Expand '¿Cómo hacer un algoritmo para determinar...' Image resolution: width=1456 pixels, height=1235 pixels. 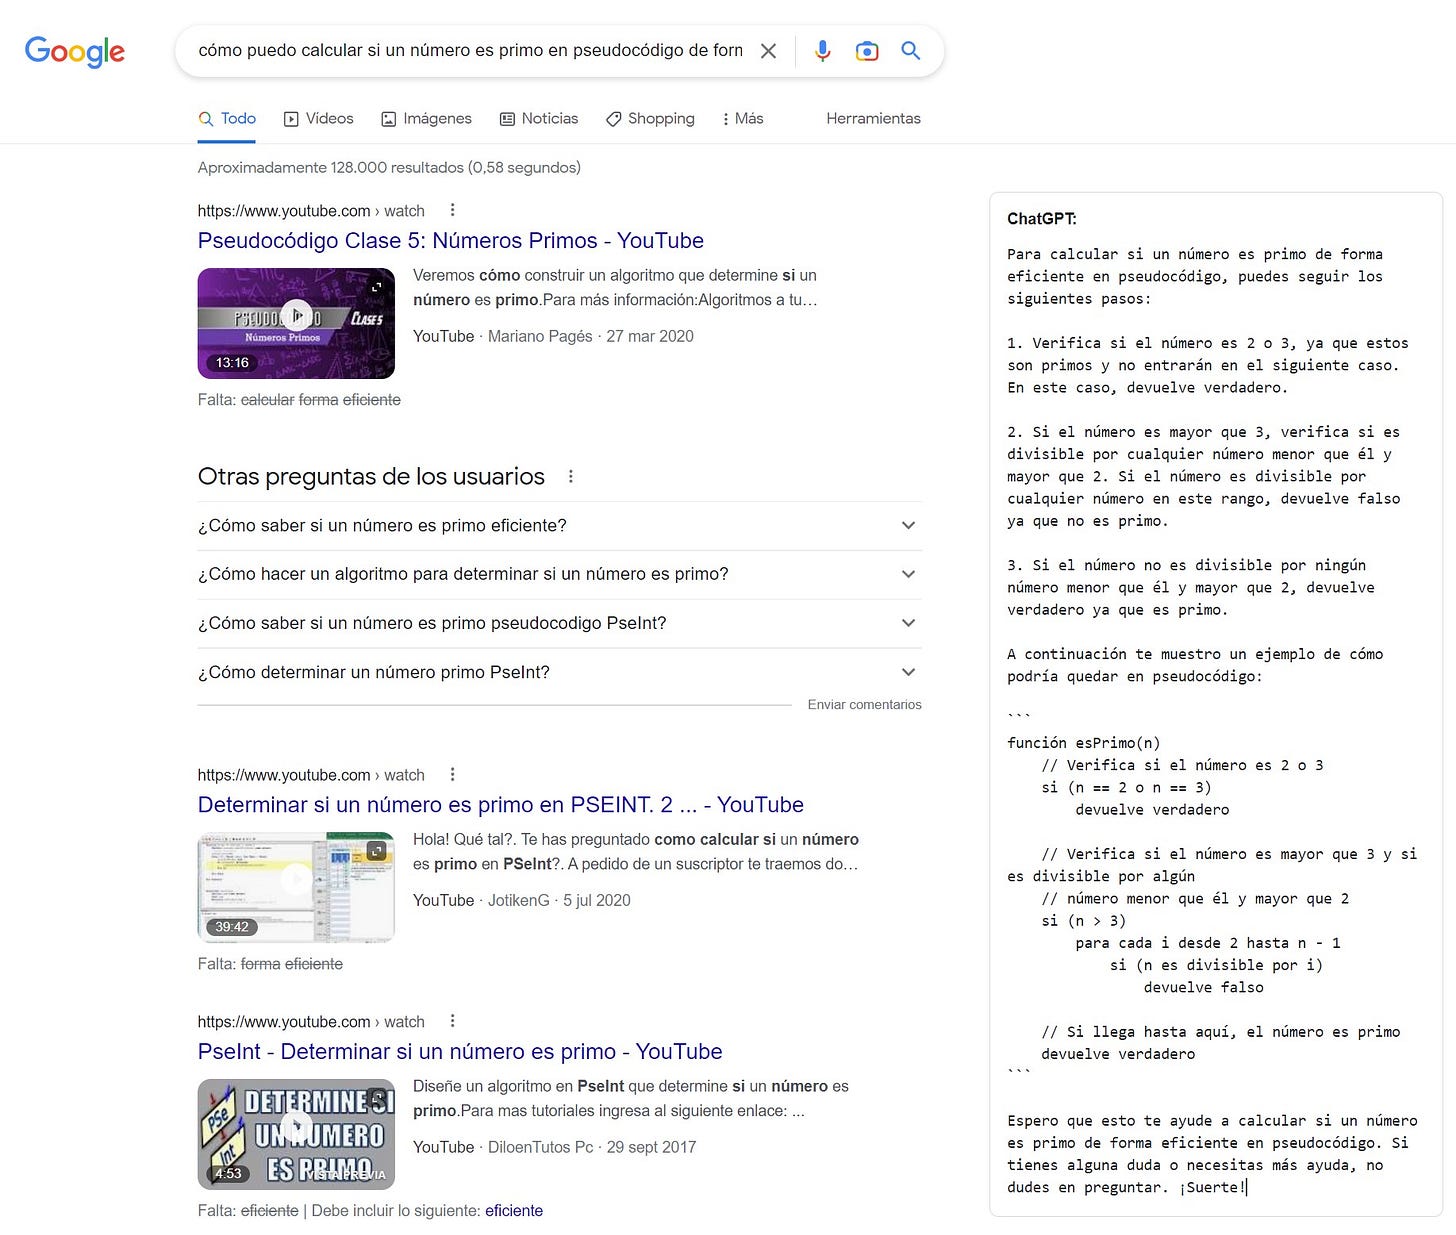coord(560,575)
